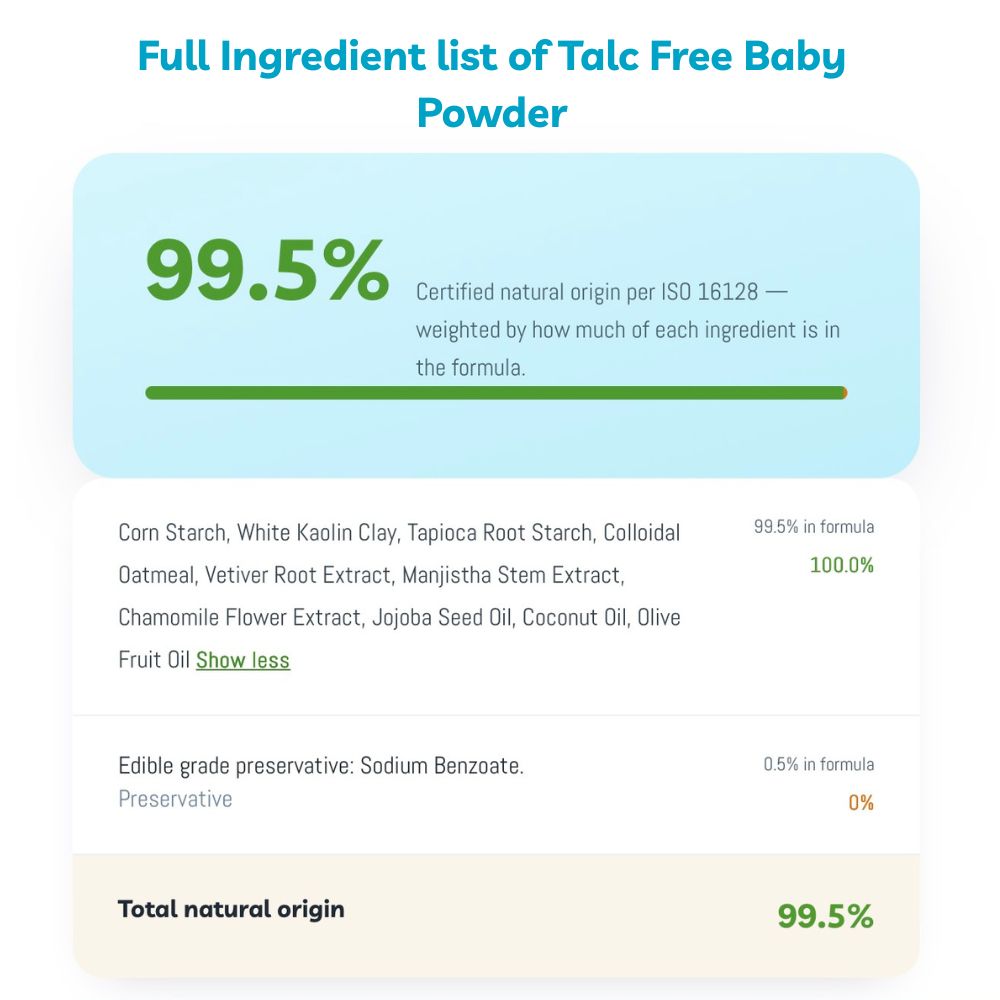1000x1000 pixels.
Task: Click the 0.5% in formula label
Action: tap(819, 764)
